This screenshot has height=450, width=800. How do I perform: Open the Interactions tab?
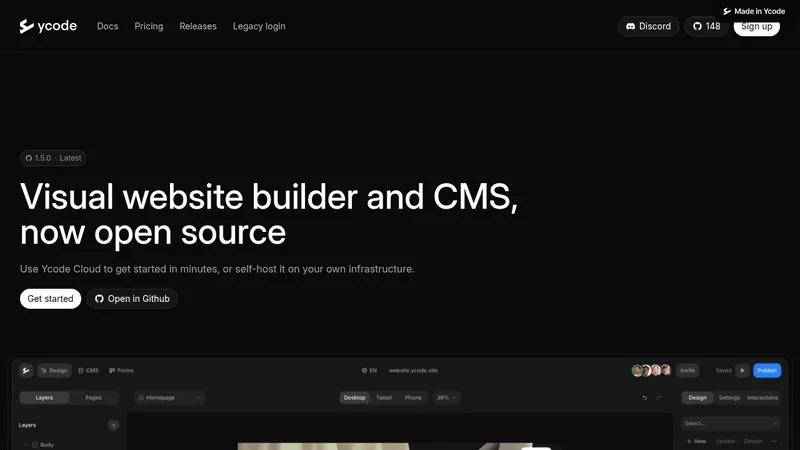[x=763, y=397]
